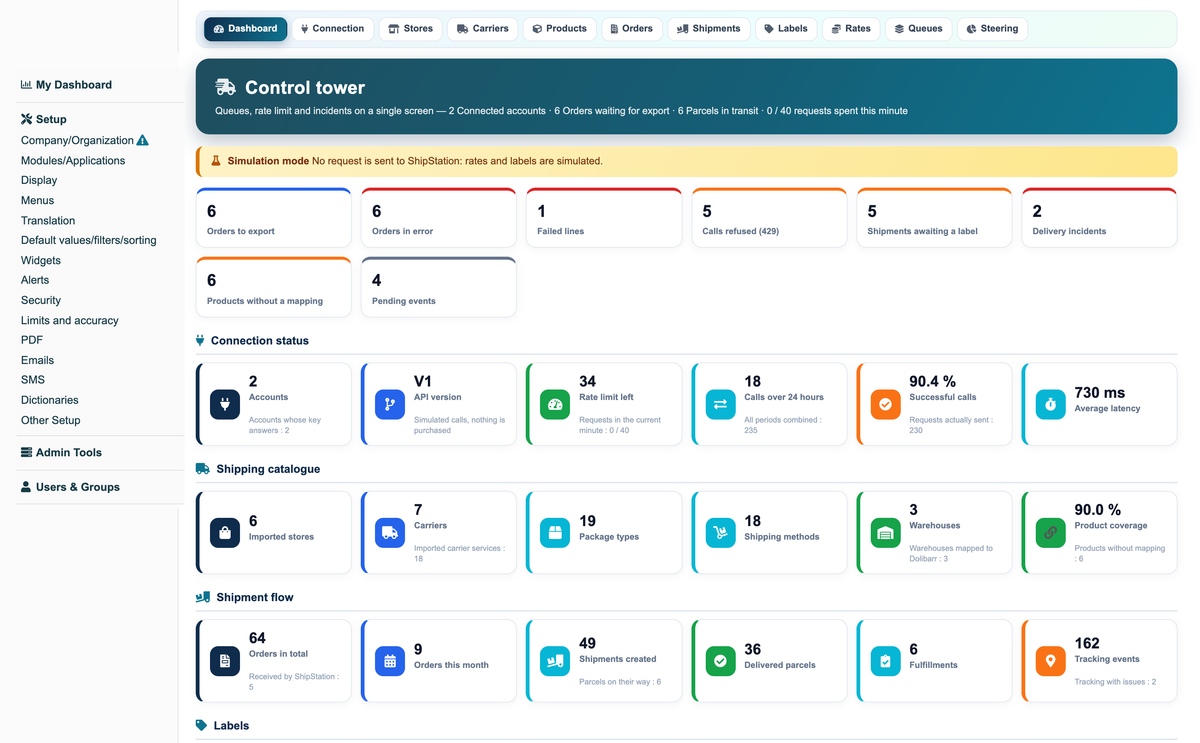
Task: Open the Connection tab
Action: click(332, 29)
